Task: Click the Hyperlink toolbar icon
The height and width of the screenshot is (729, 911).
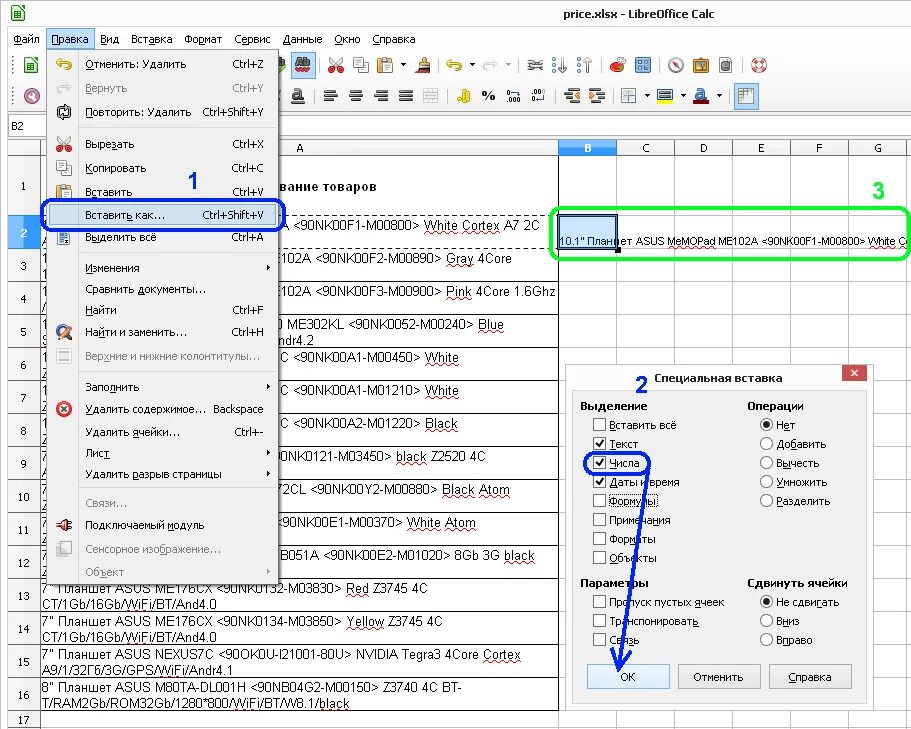Action: tap(535, 65)
